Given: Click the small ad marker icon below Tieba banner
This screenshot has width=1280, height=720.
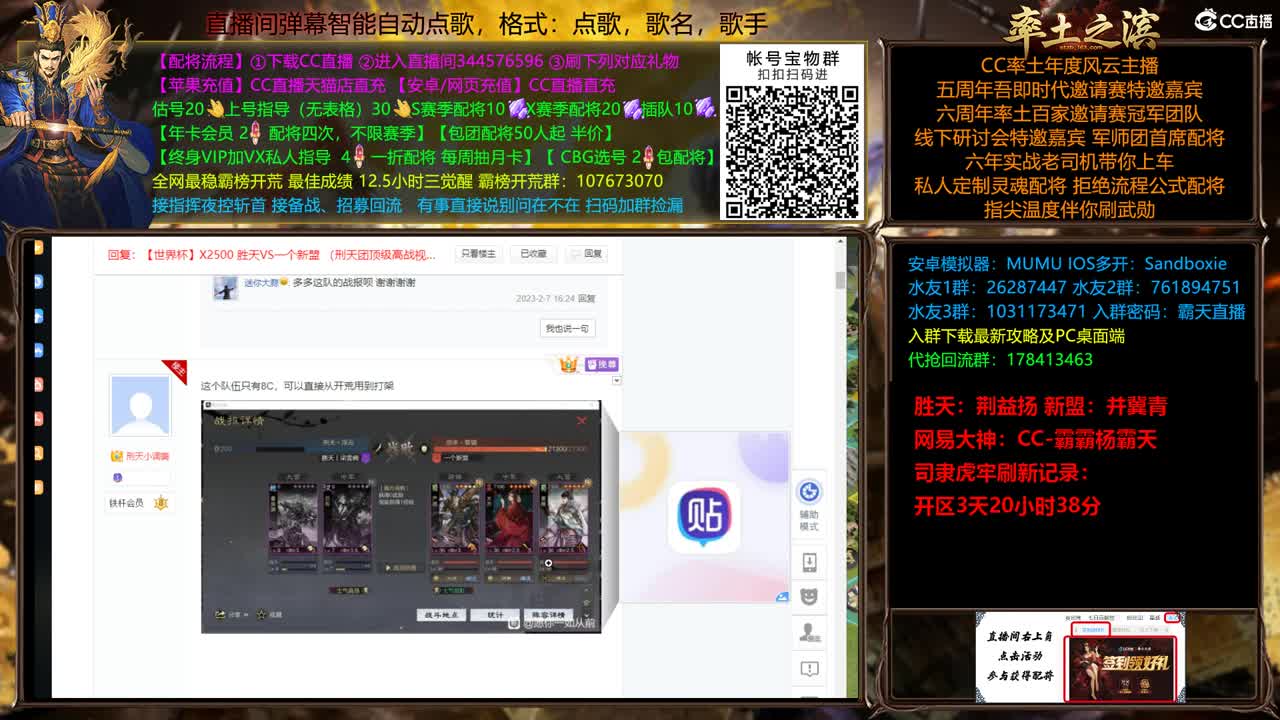Looking at the screenshot, I should point(782,597).
